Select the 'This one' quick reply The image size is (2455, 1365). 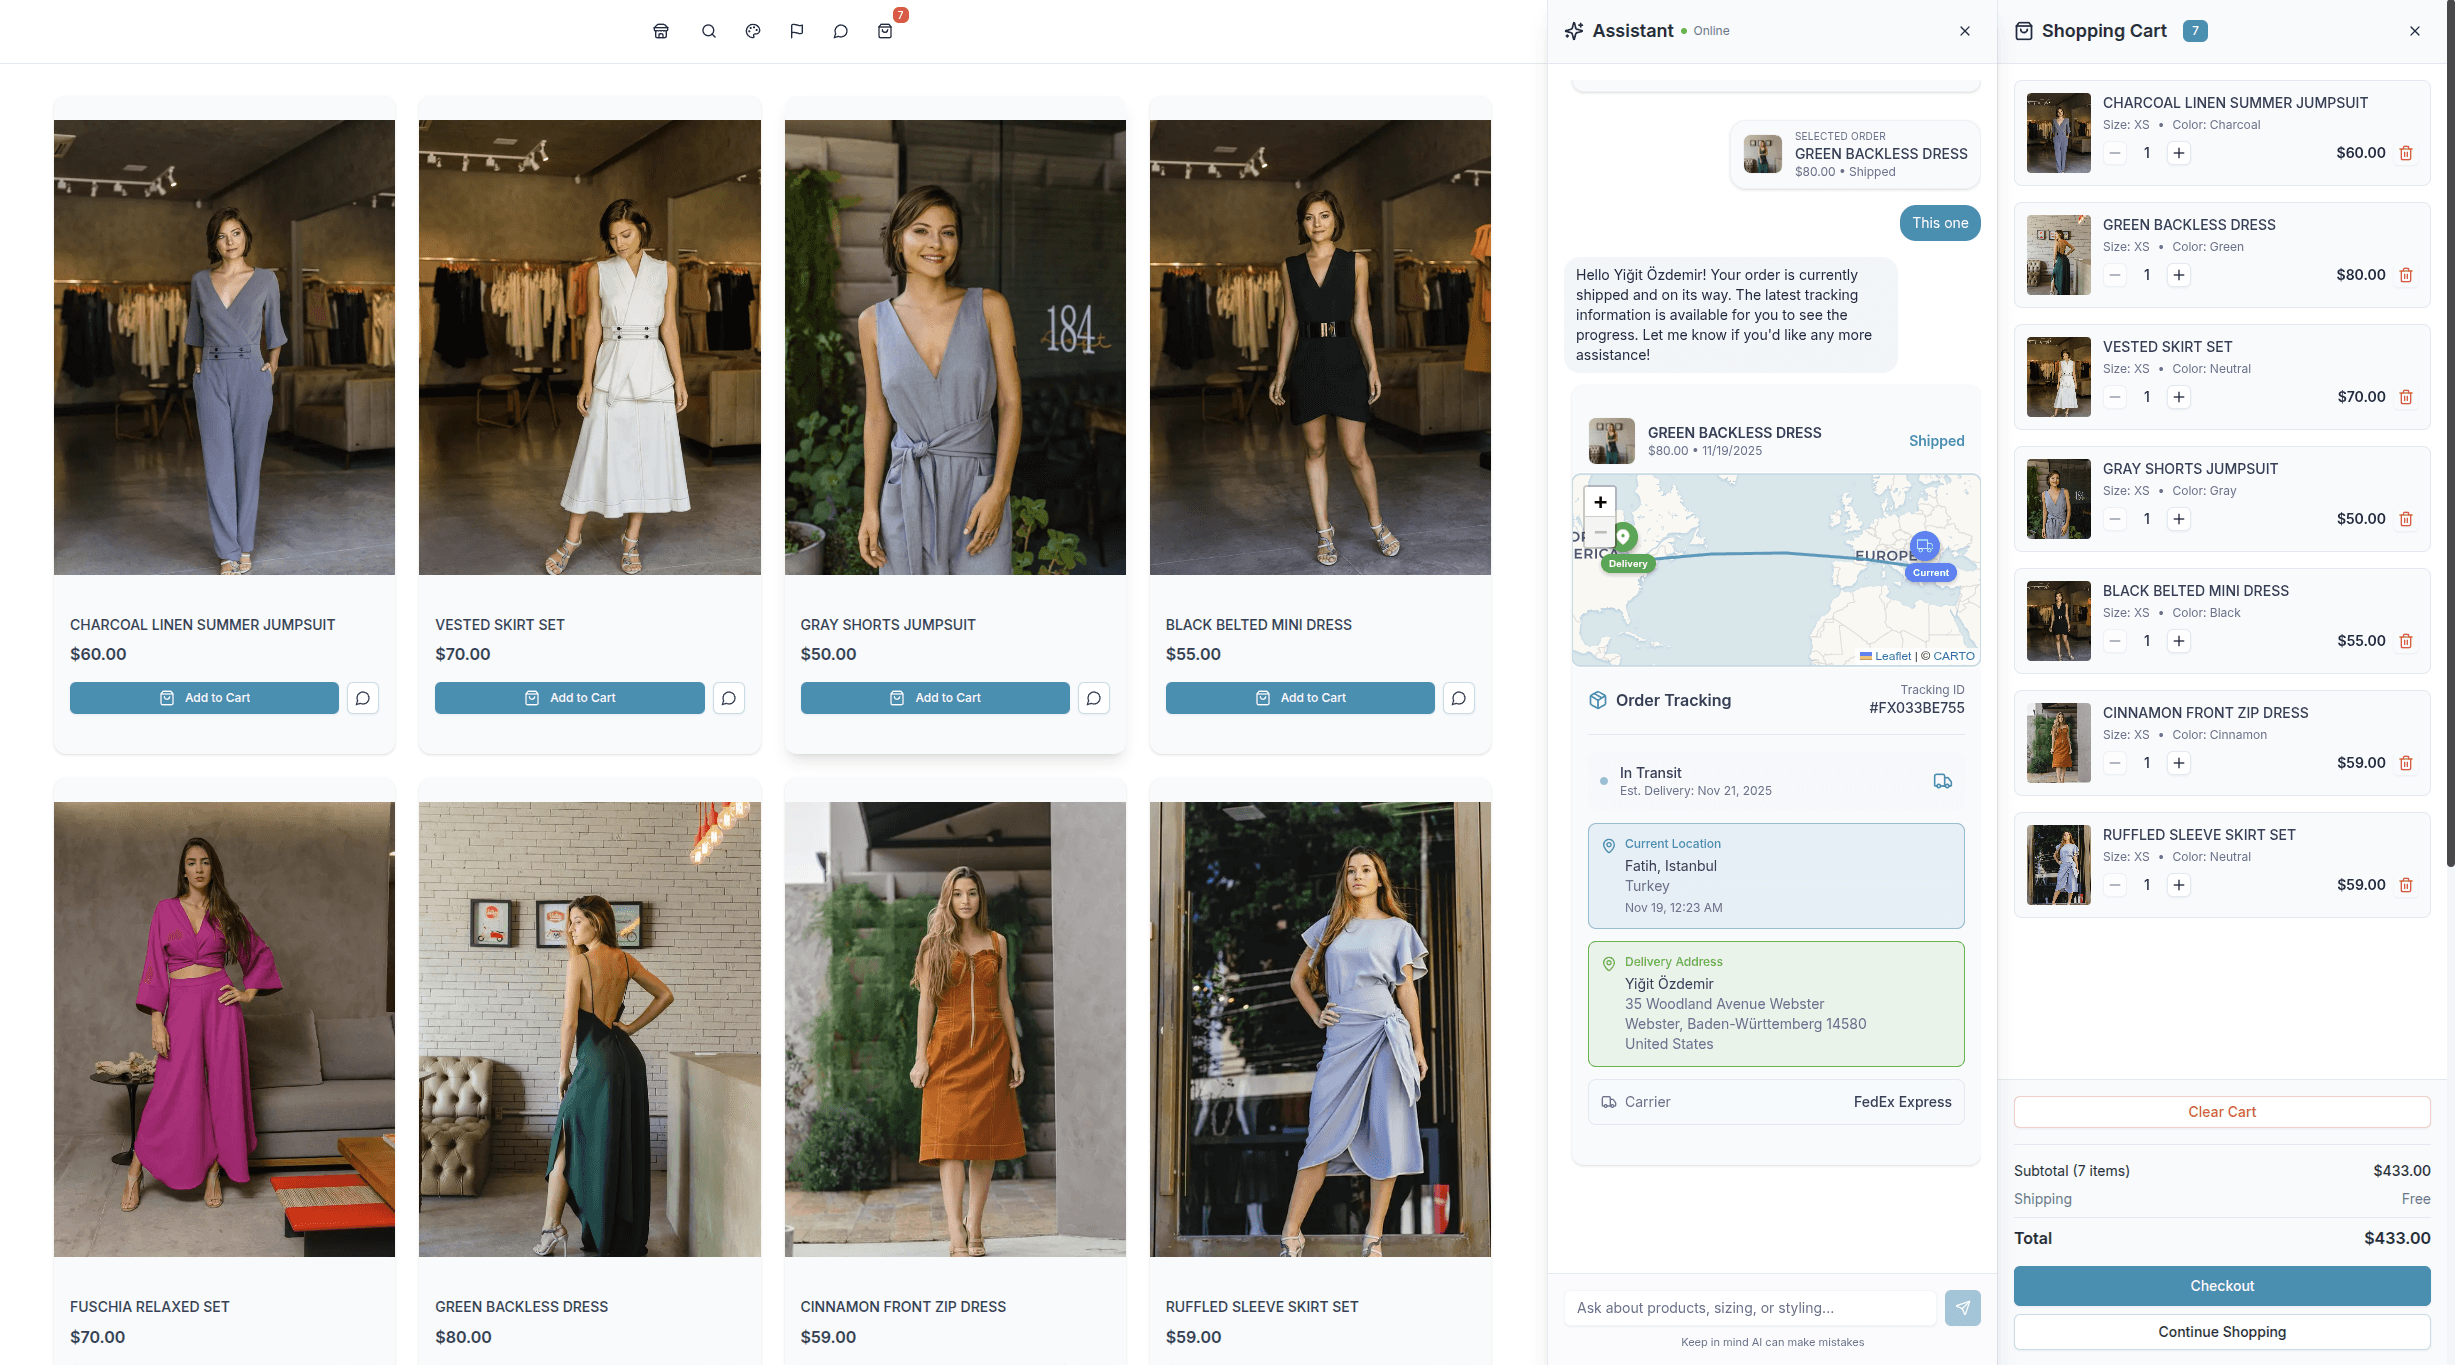point(1939,222)
